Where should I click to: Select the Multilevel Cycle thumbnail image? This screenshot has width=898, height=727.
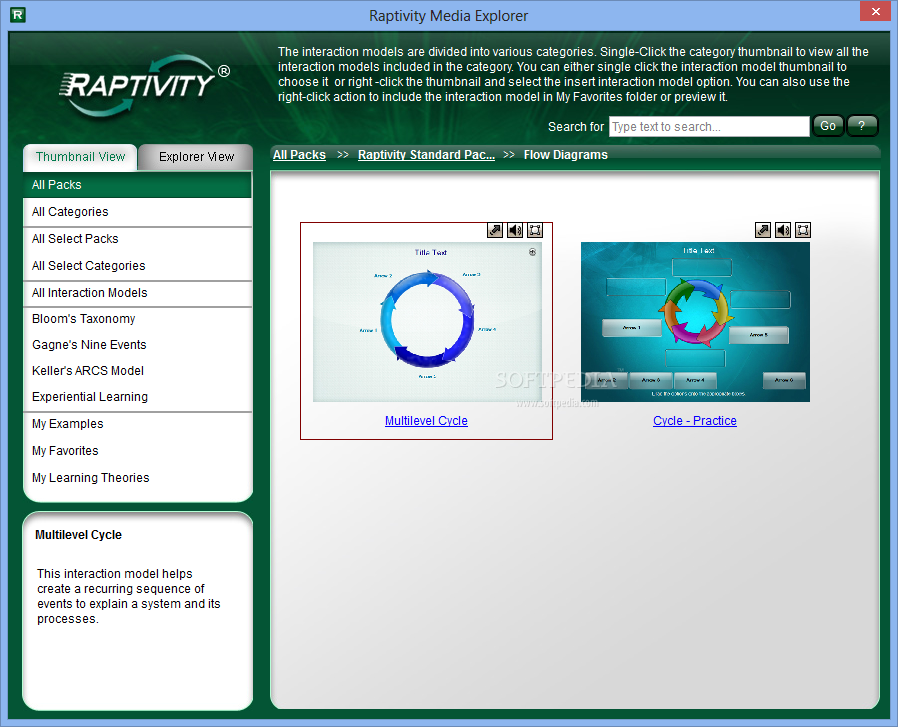click(x=427, y=322)
